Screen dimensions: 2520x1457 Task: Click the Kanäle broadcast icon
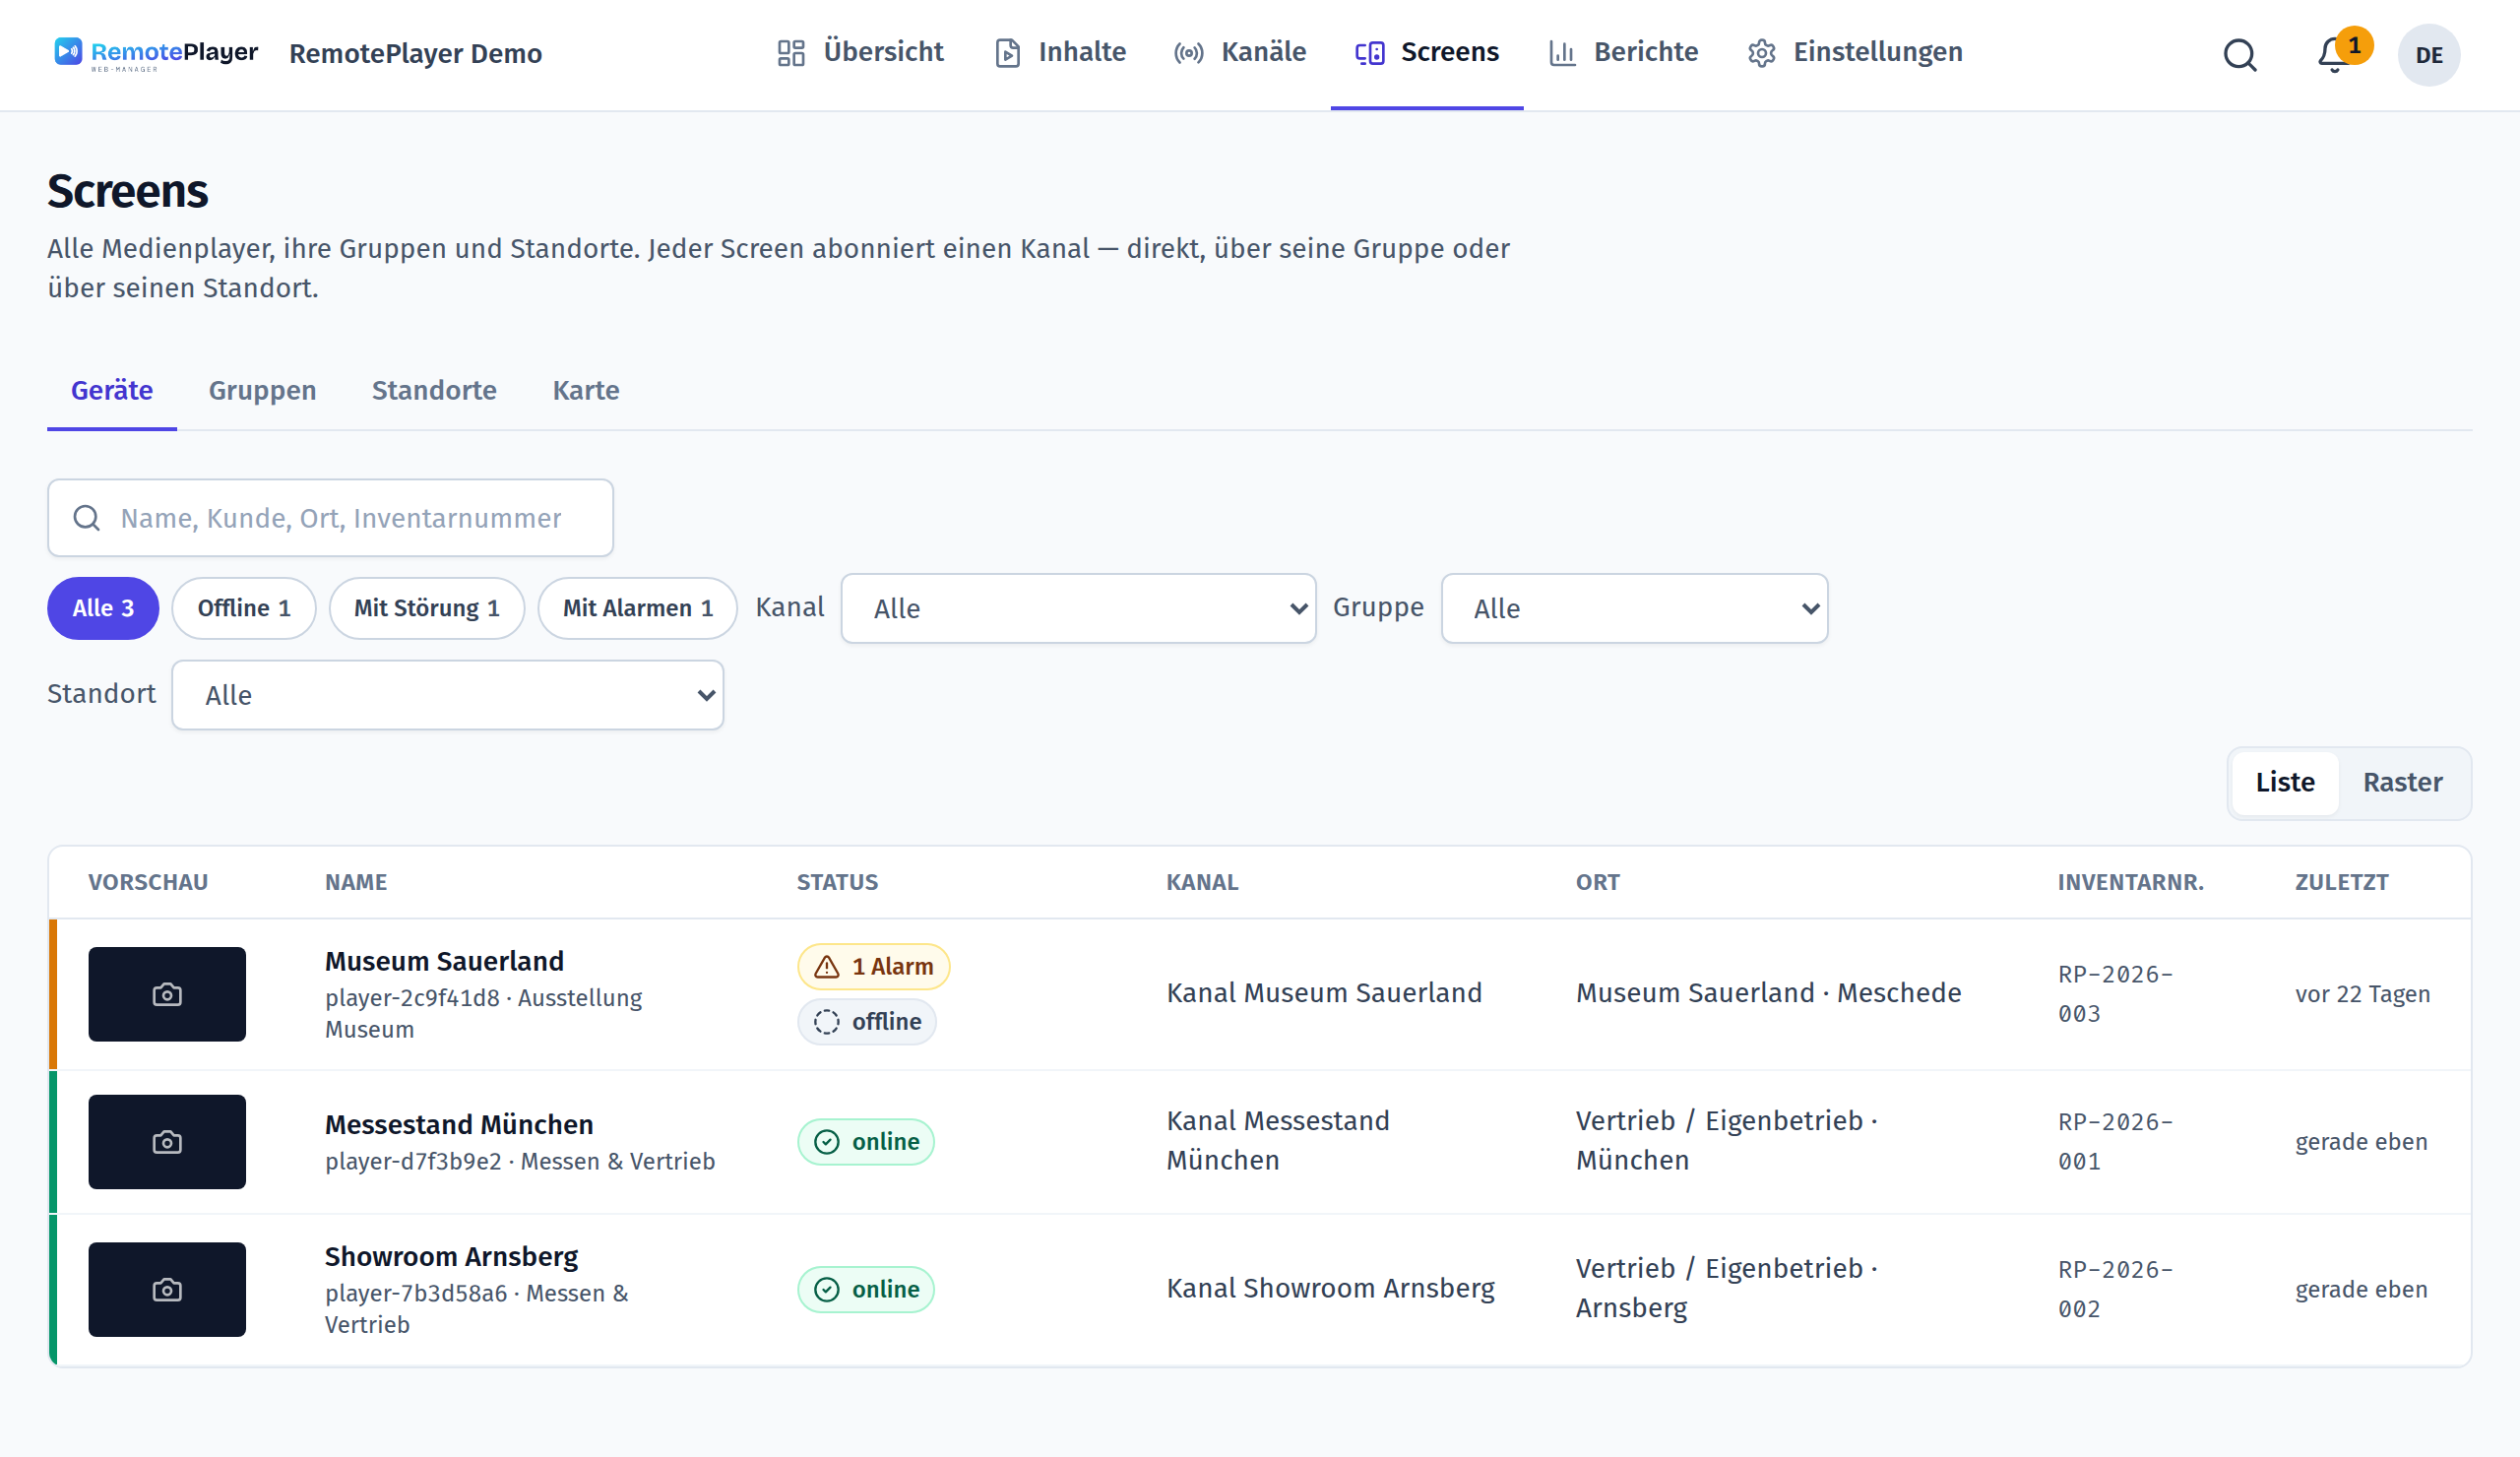1188,53
